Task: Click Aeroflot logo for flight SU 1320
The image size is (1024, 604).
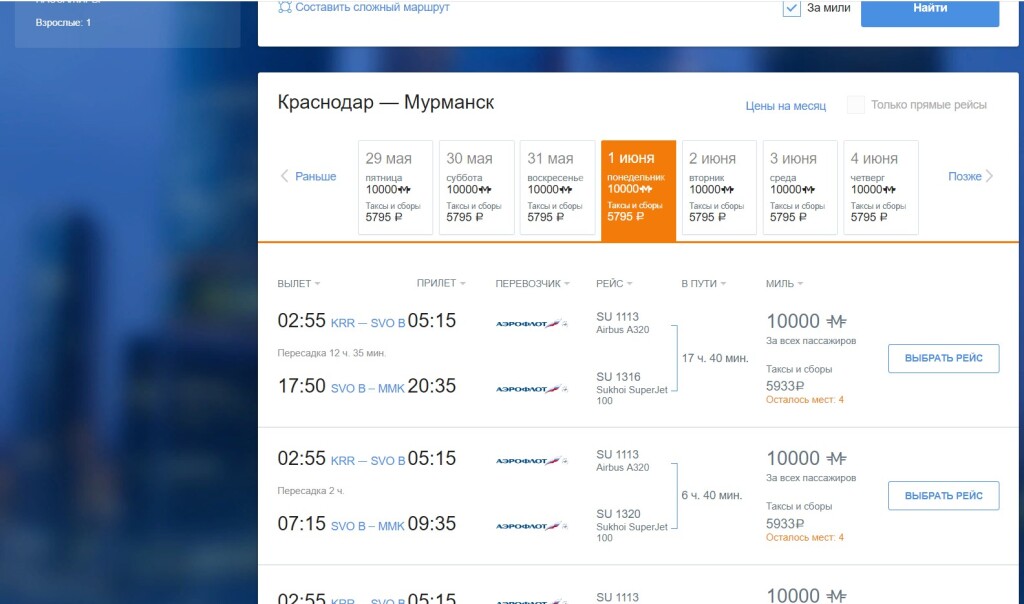Action: tap(531, 525)
